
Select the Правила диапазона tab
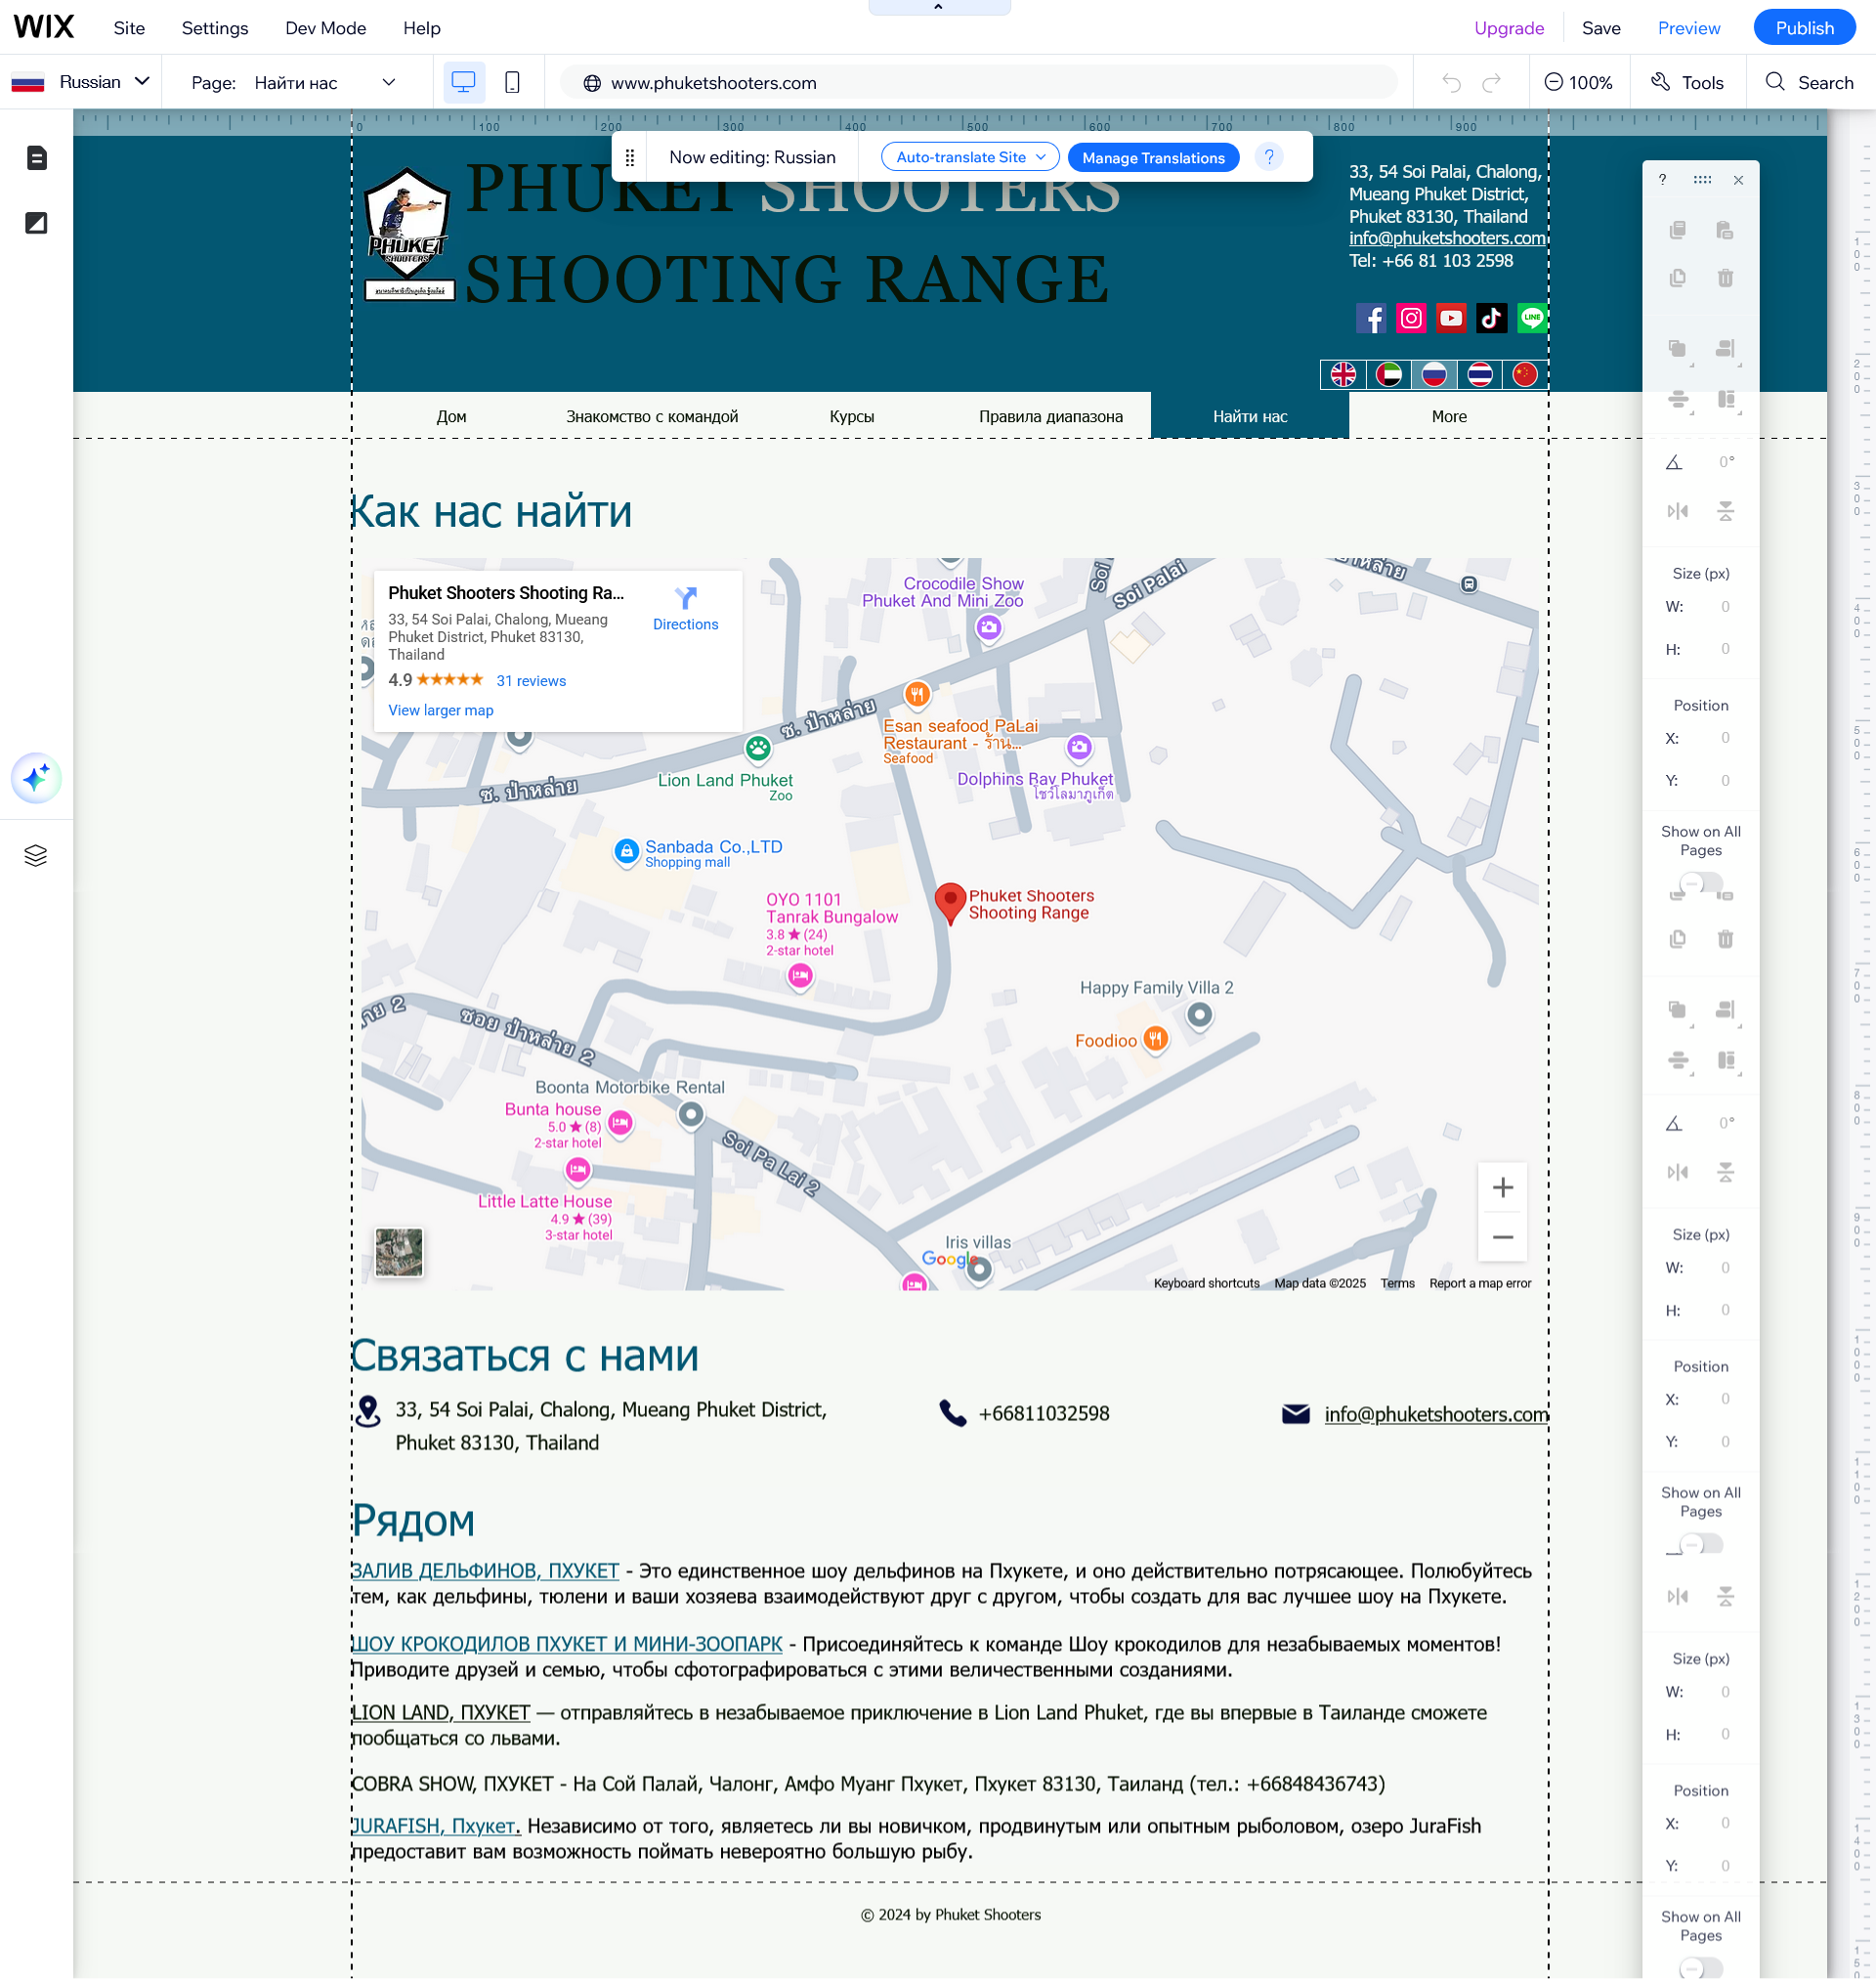click(x=1051, y=416)
